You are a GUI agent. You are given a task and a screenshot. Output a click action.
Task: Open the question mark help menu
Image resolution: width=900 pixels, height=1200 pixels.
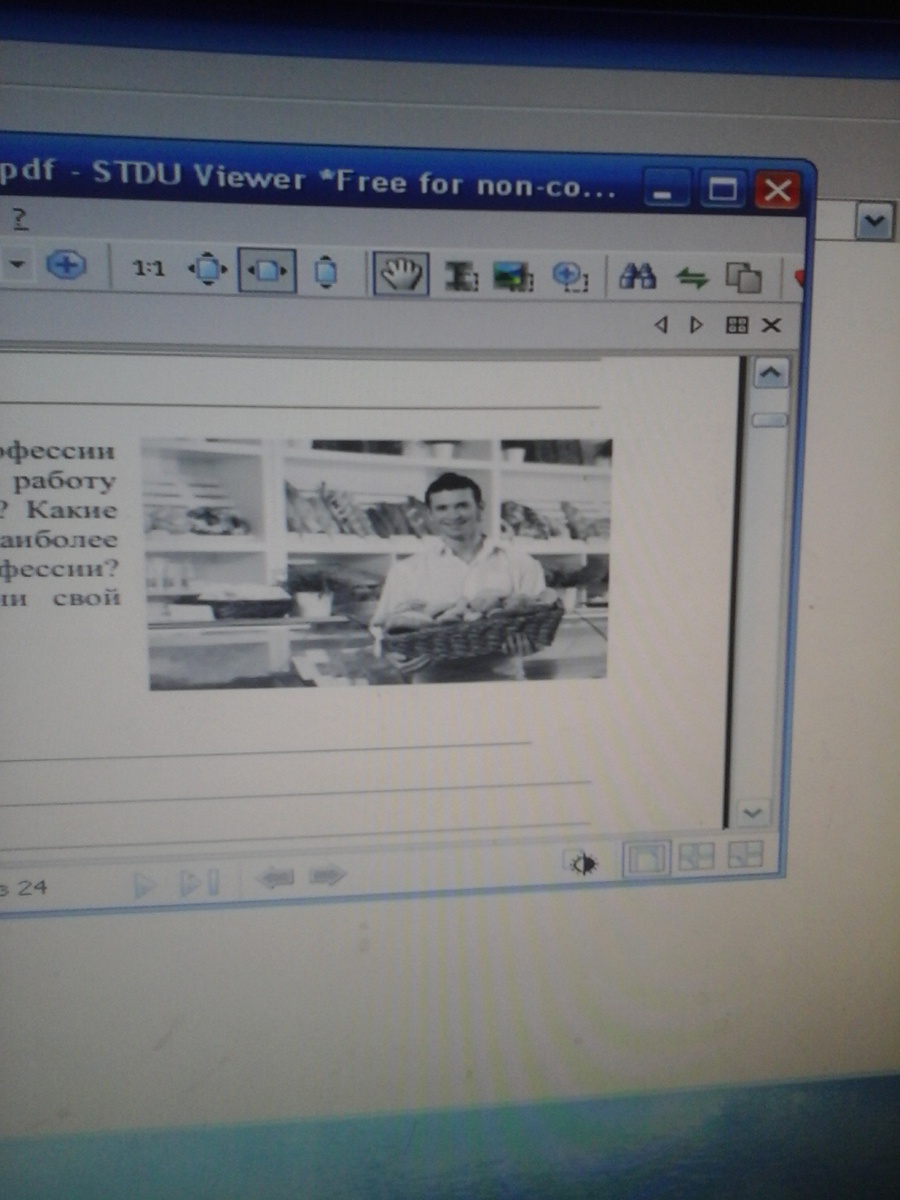point(19,218)
